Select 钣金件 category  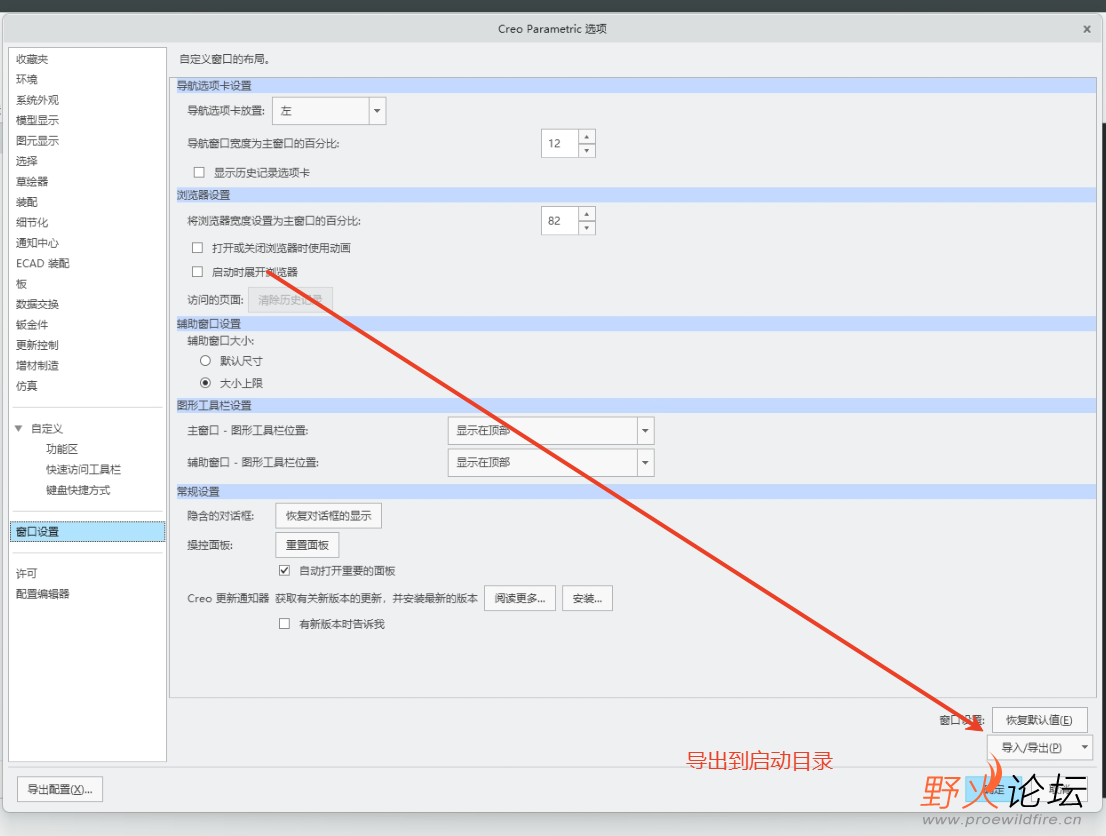coord(32,325)
